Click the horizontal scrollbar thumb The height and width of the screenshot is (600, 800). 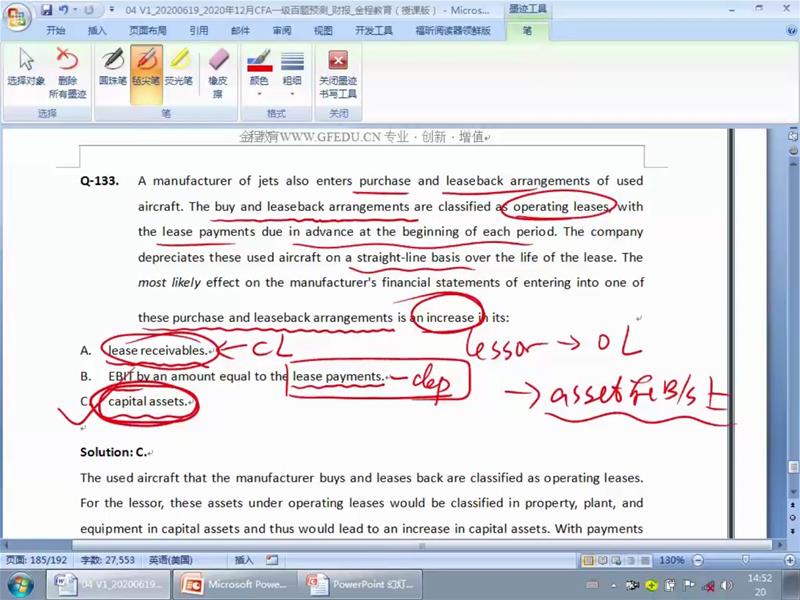422,545
